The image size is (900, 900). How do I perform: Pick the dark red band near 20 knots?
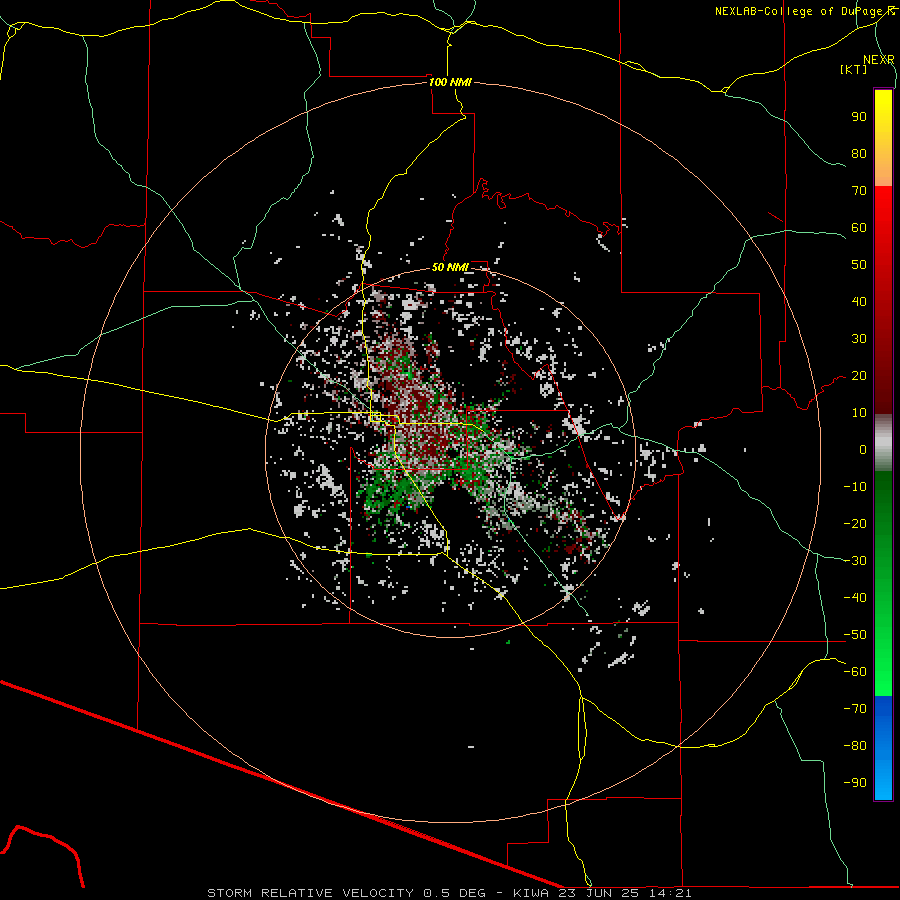(x=883, y=376)
